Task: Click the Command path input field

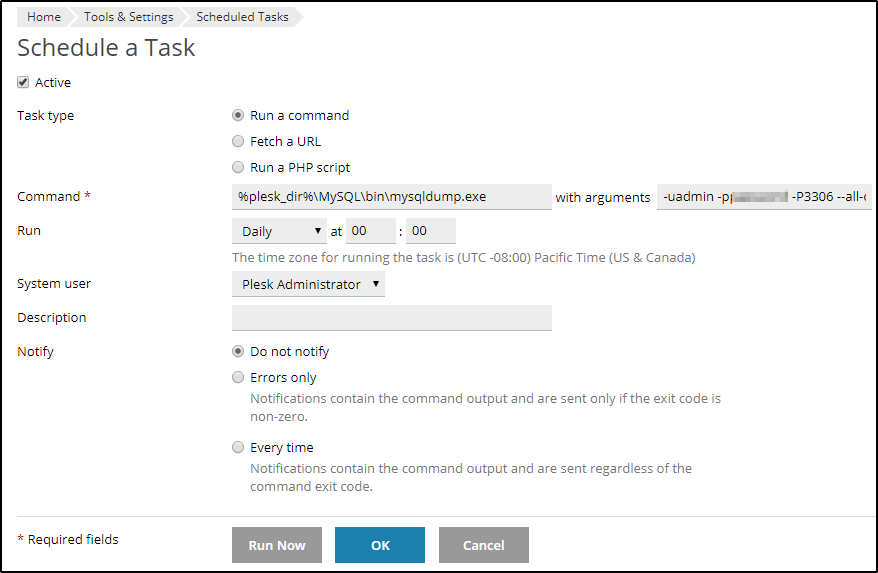Action: 391,197
